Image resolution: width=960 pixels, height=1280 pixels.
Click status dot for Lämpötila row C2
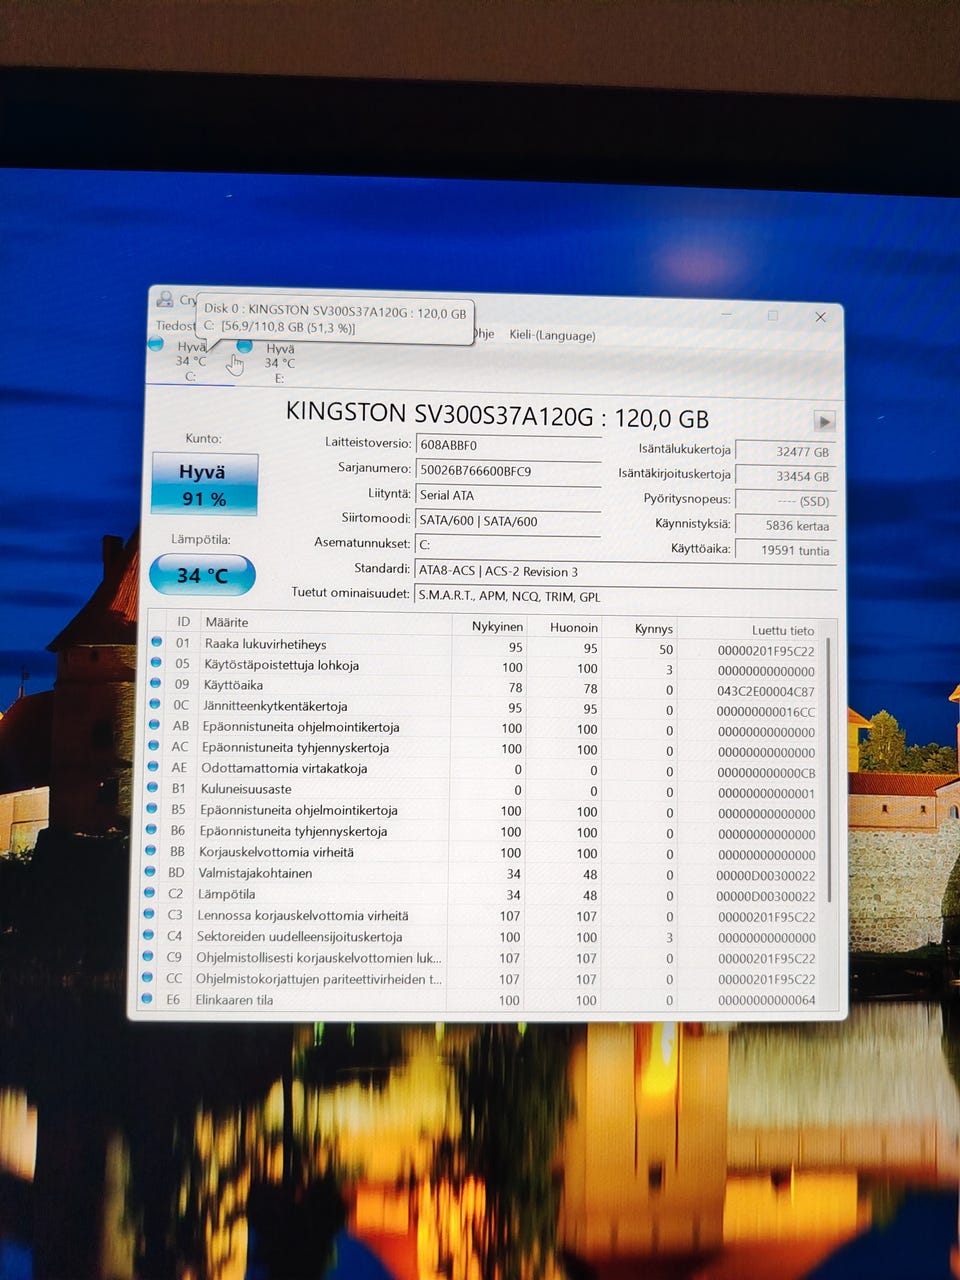(x=150, y=892)
